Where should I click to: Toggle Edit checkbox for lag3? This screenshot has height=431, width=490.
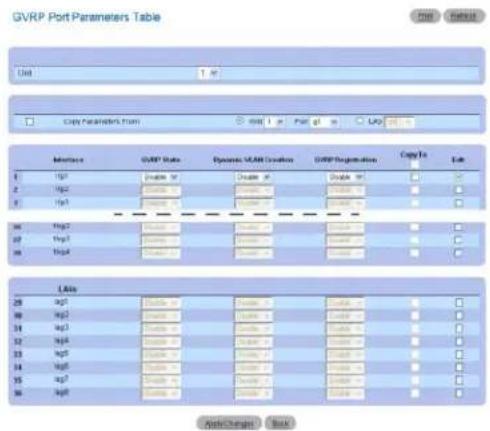tap(459, 329)
